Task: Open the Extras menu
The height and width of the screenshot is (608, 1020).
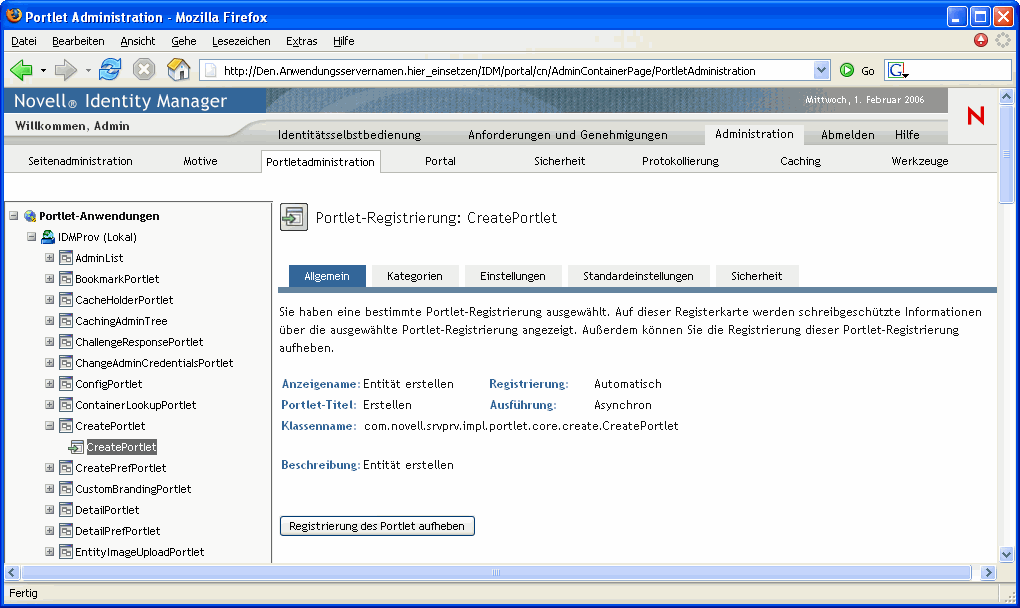Action: [302, 41]
